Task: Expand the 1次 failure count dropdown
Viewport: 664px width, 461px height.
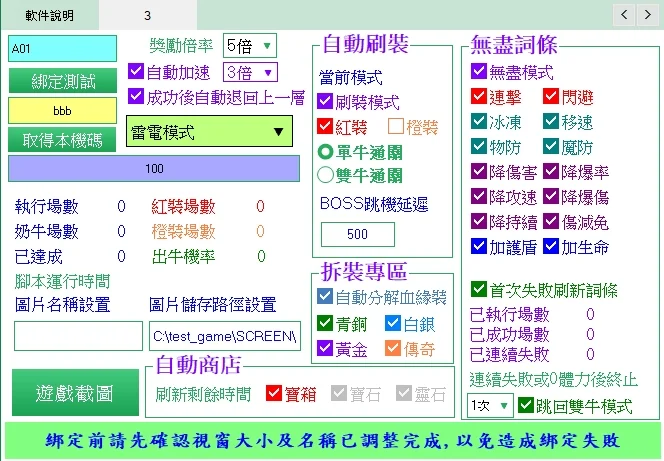Action: [490, 406]
